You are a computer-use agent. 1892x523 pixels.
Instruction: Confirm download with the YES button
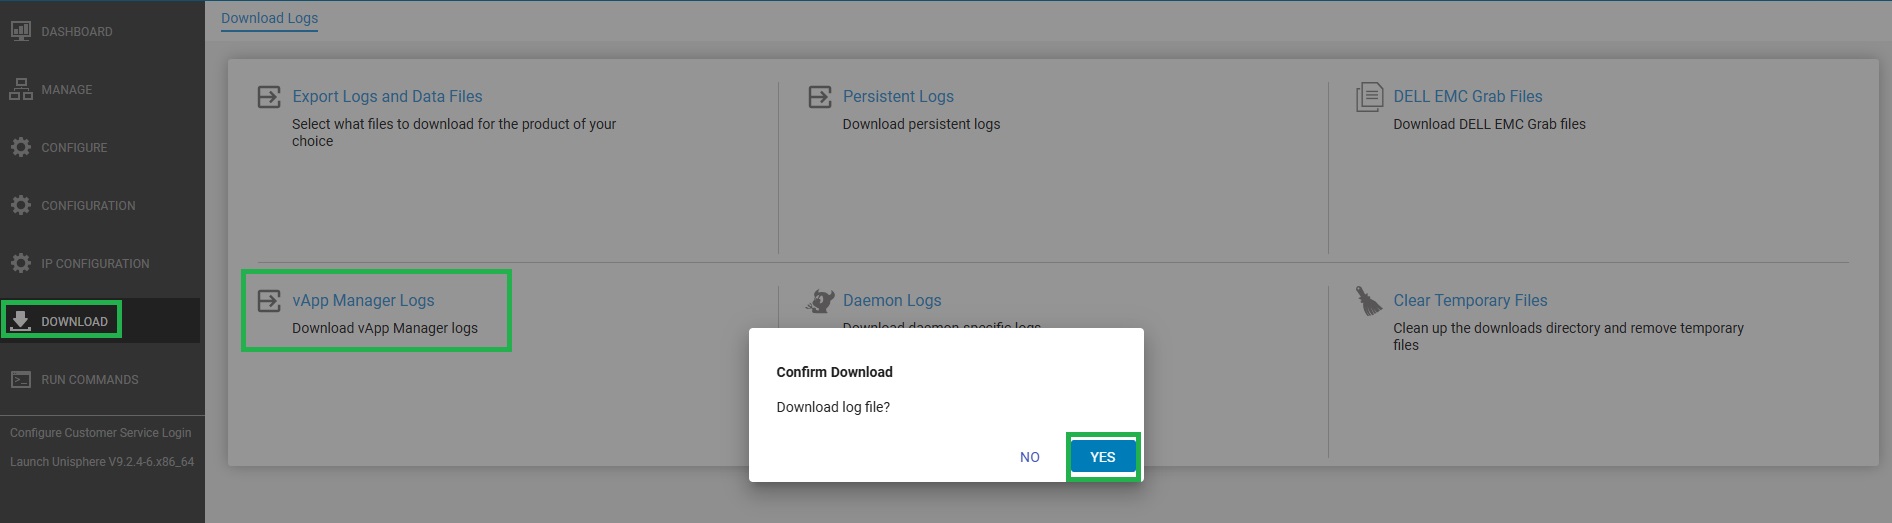click(1102, 457)
